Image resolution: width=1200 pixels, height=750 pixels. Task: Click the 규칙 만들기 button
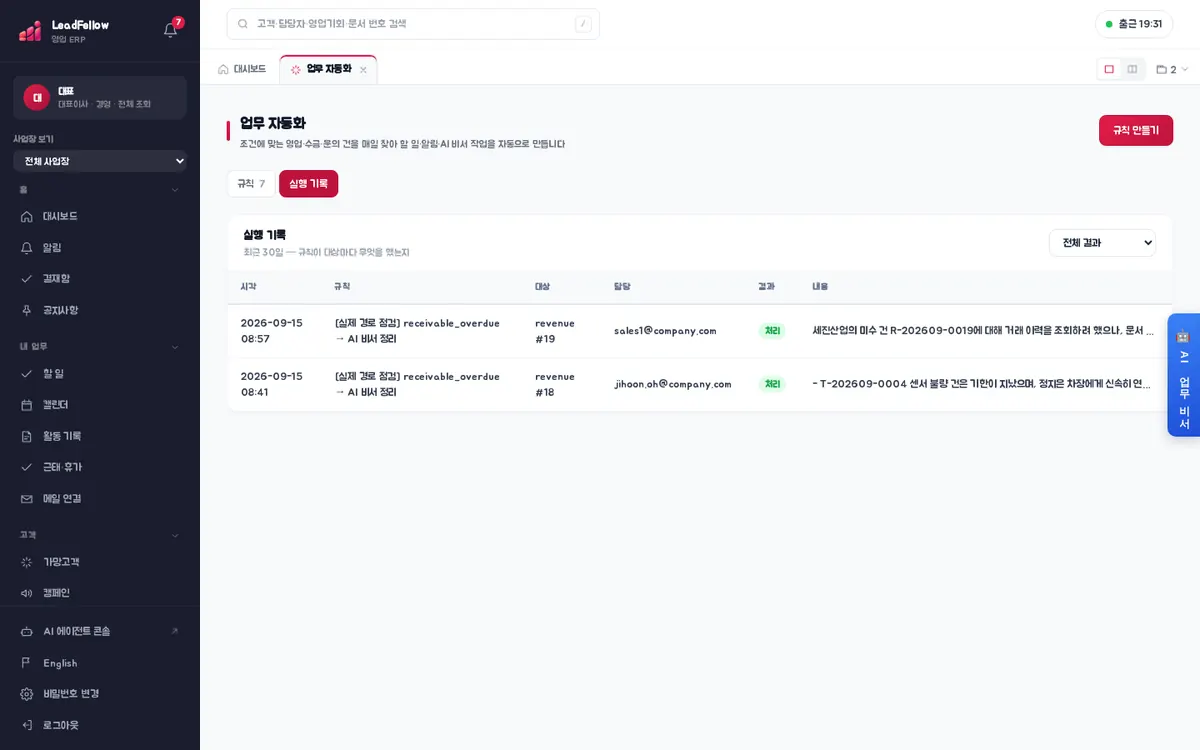click(1136, 130)
